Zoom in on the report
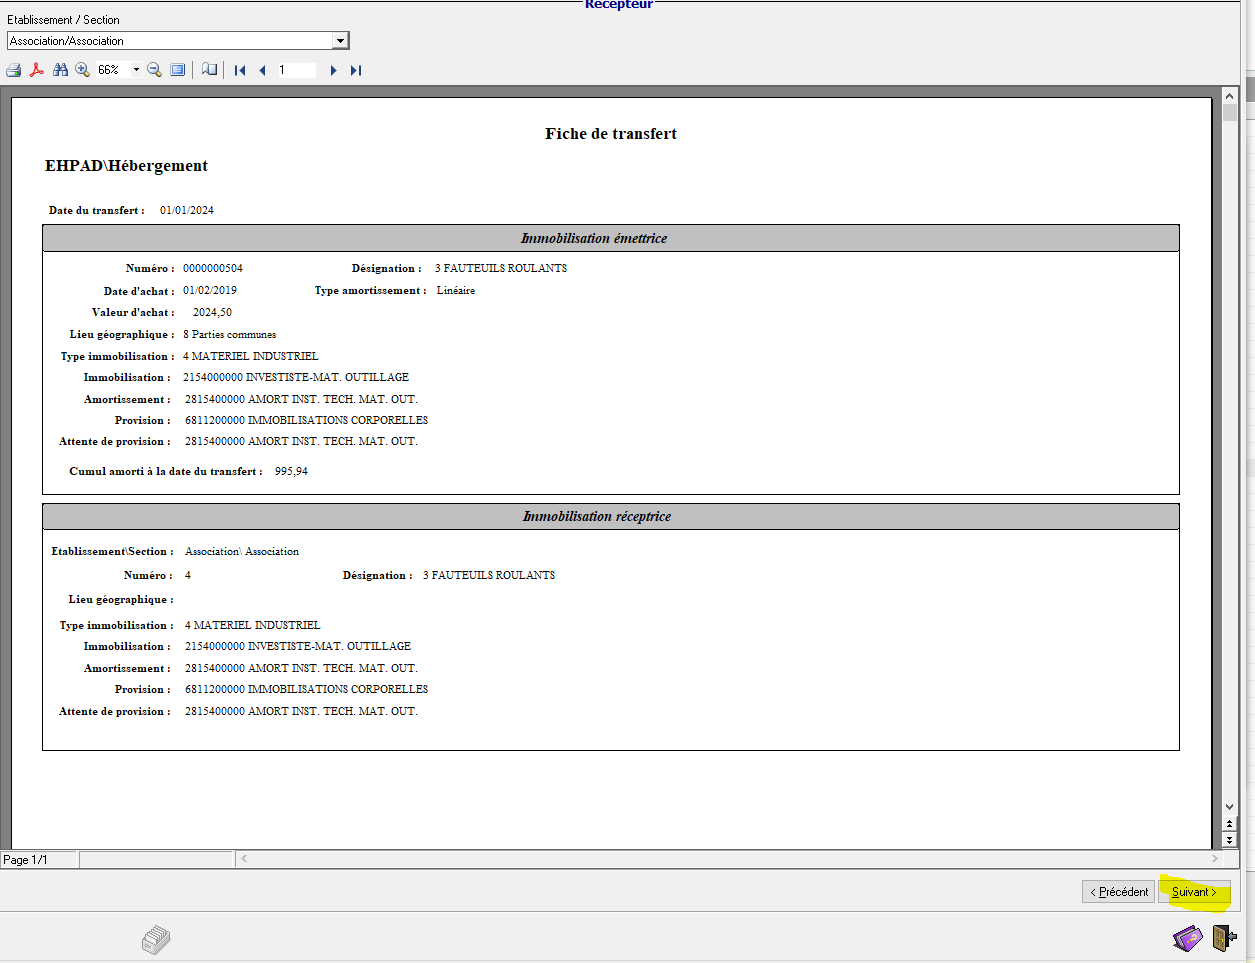The image size is (1255, 963). [82, 70]
